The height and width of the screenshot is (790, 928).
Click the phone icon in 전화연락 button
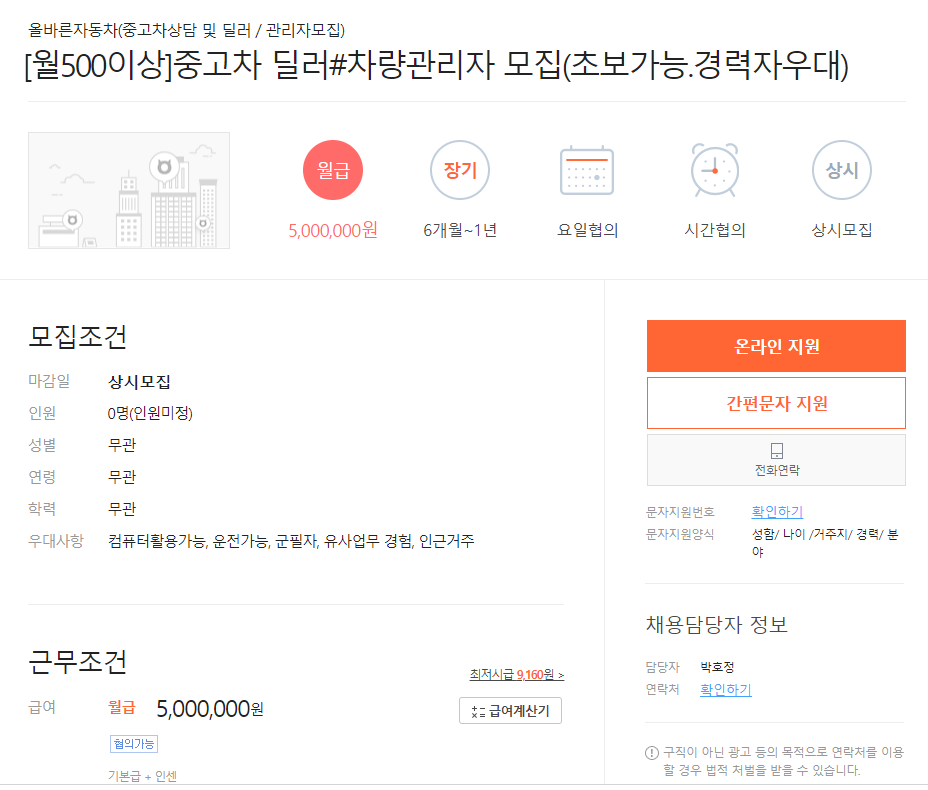pos(776,451)
